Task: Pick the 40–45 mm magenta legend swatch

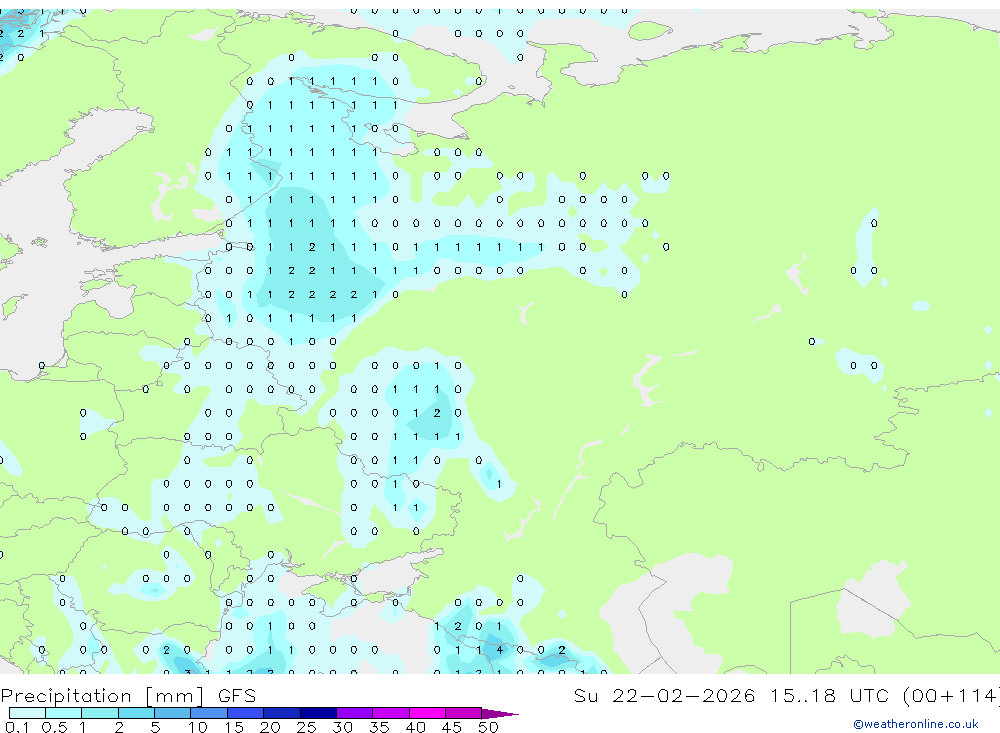Action: click(x=427, y=713)
